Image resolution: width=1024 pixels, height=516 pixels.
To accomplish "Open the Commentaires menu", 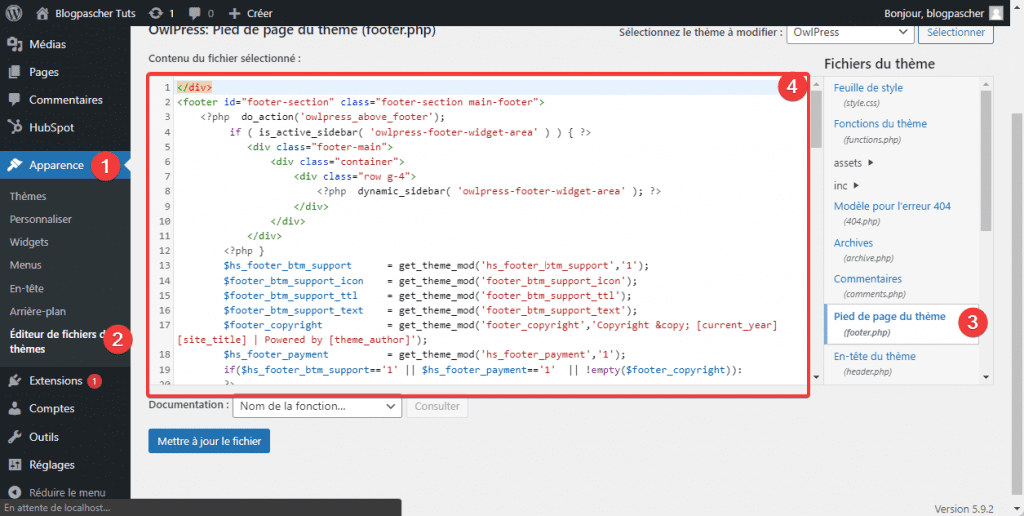I will point(65,100).
